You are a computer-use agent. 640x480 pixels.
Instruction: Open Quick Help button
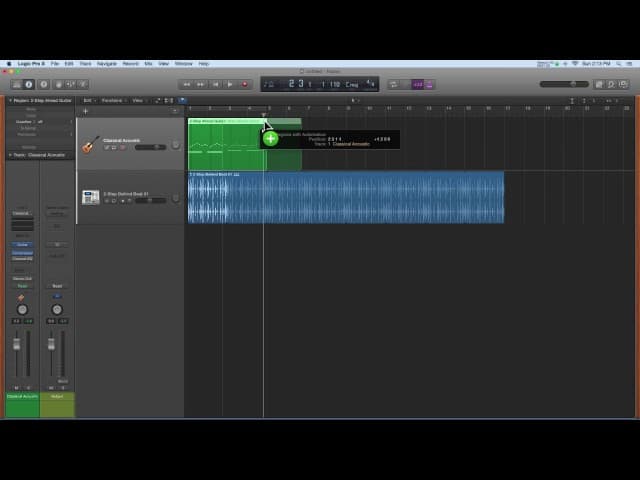tap(44, 84)
